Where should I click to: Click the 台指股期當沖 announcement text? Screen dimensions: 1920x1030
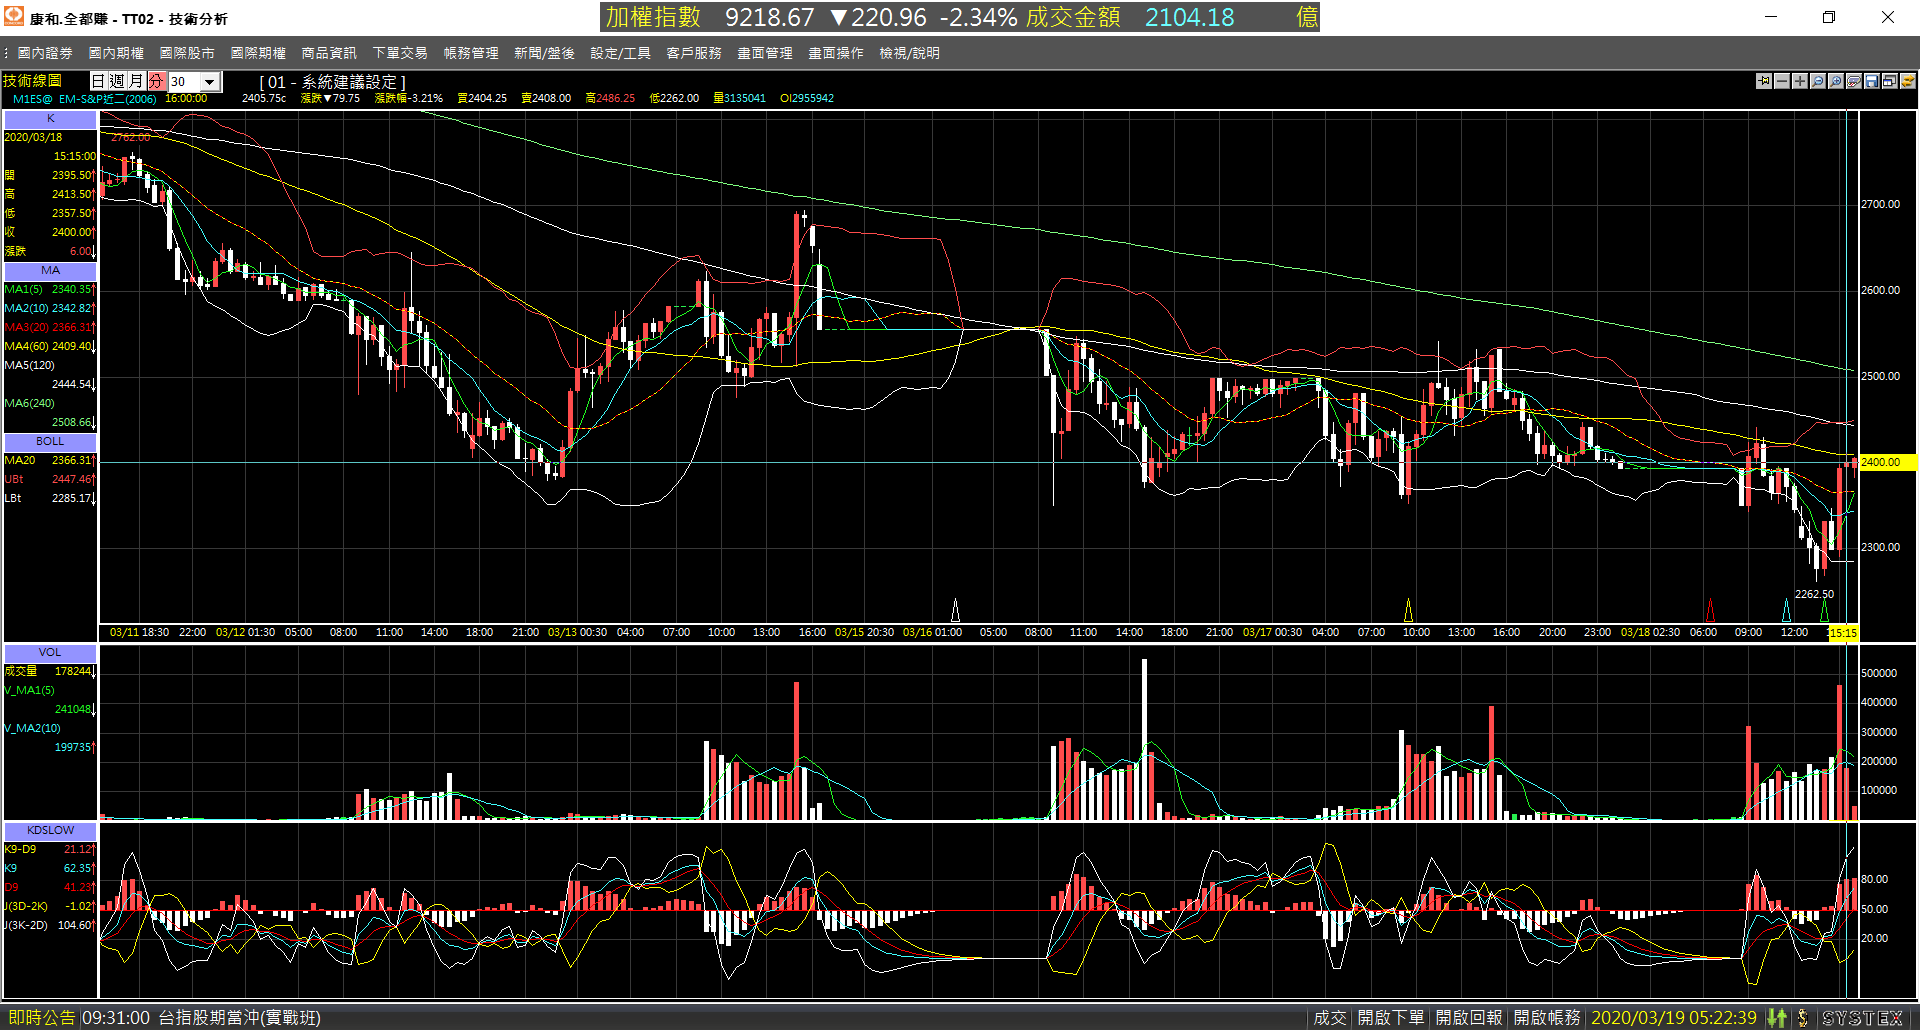239,1018
